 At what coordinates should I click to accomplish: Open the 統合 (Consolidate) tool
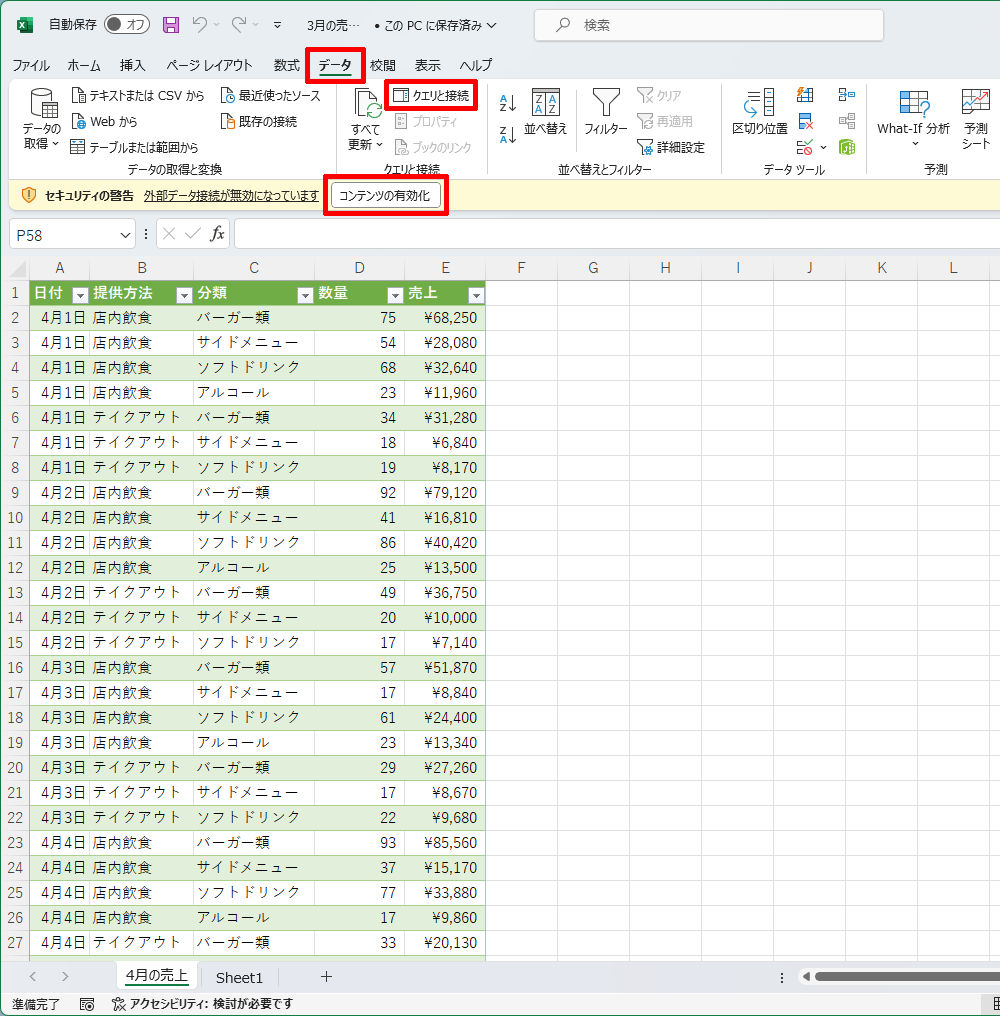pyautogui.click(x=848, y=95)
